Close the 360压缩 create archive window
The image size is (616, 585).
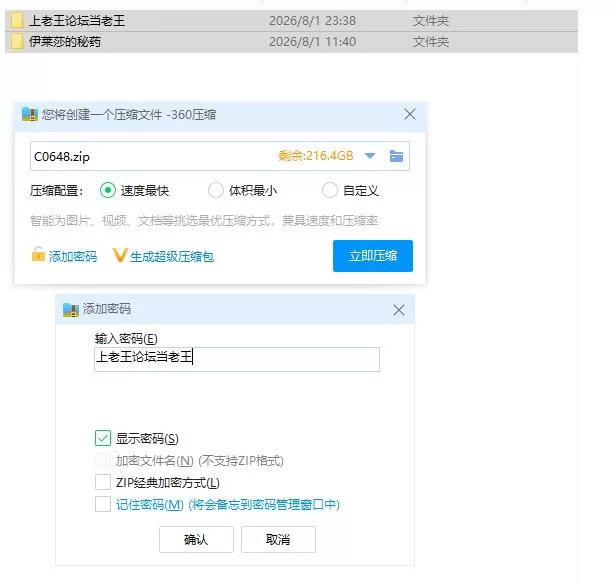tap(410, 114)
